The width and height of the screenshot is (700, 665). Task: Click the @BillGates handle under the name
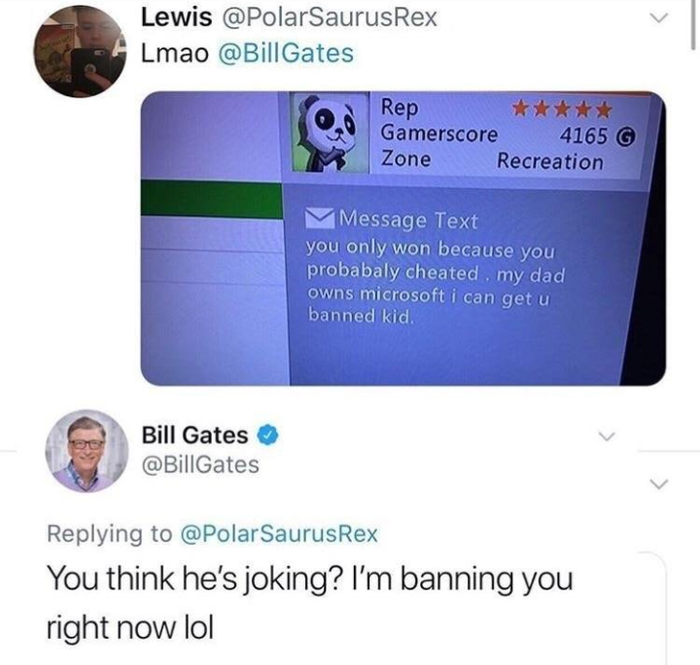pyautogui.click(x=200, y=465)
